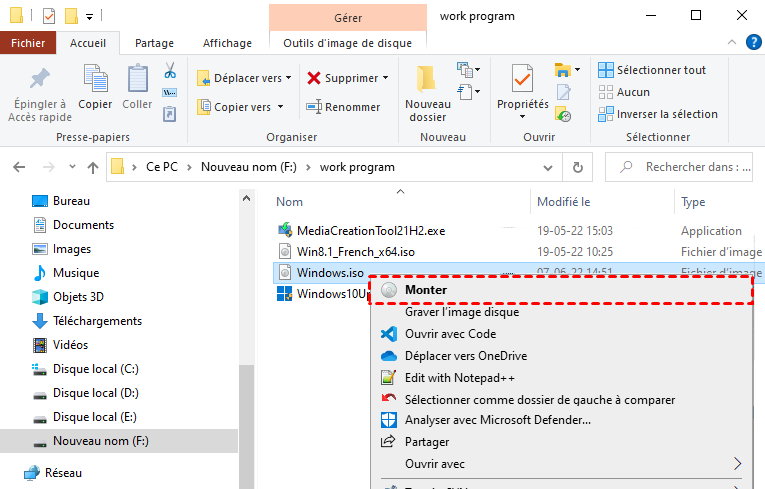
Task: Click the new item icon in Nouveau group
Action: click(468, 70)
